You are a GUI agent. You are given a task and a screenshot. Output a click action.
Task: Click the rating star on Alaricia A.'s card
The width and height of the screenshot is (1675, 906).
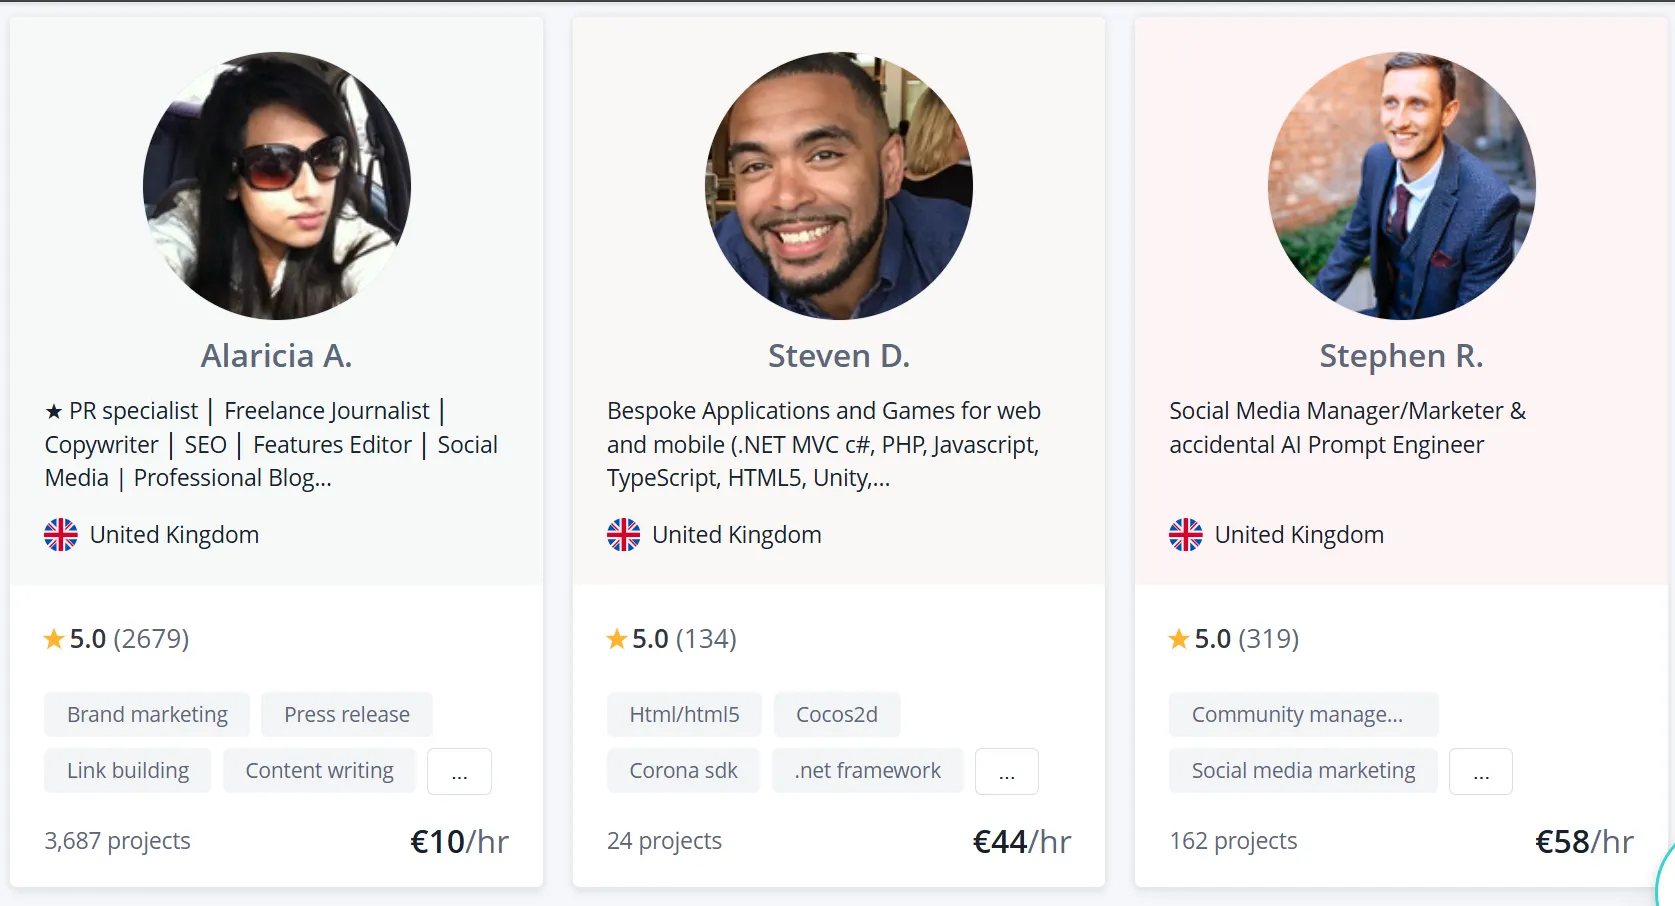coord(54,639)
